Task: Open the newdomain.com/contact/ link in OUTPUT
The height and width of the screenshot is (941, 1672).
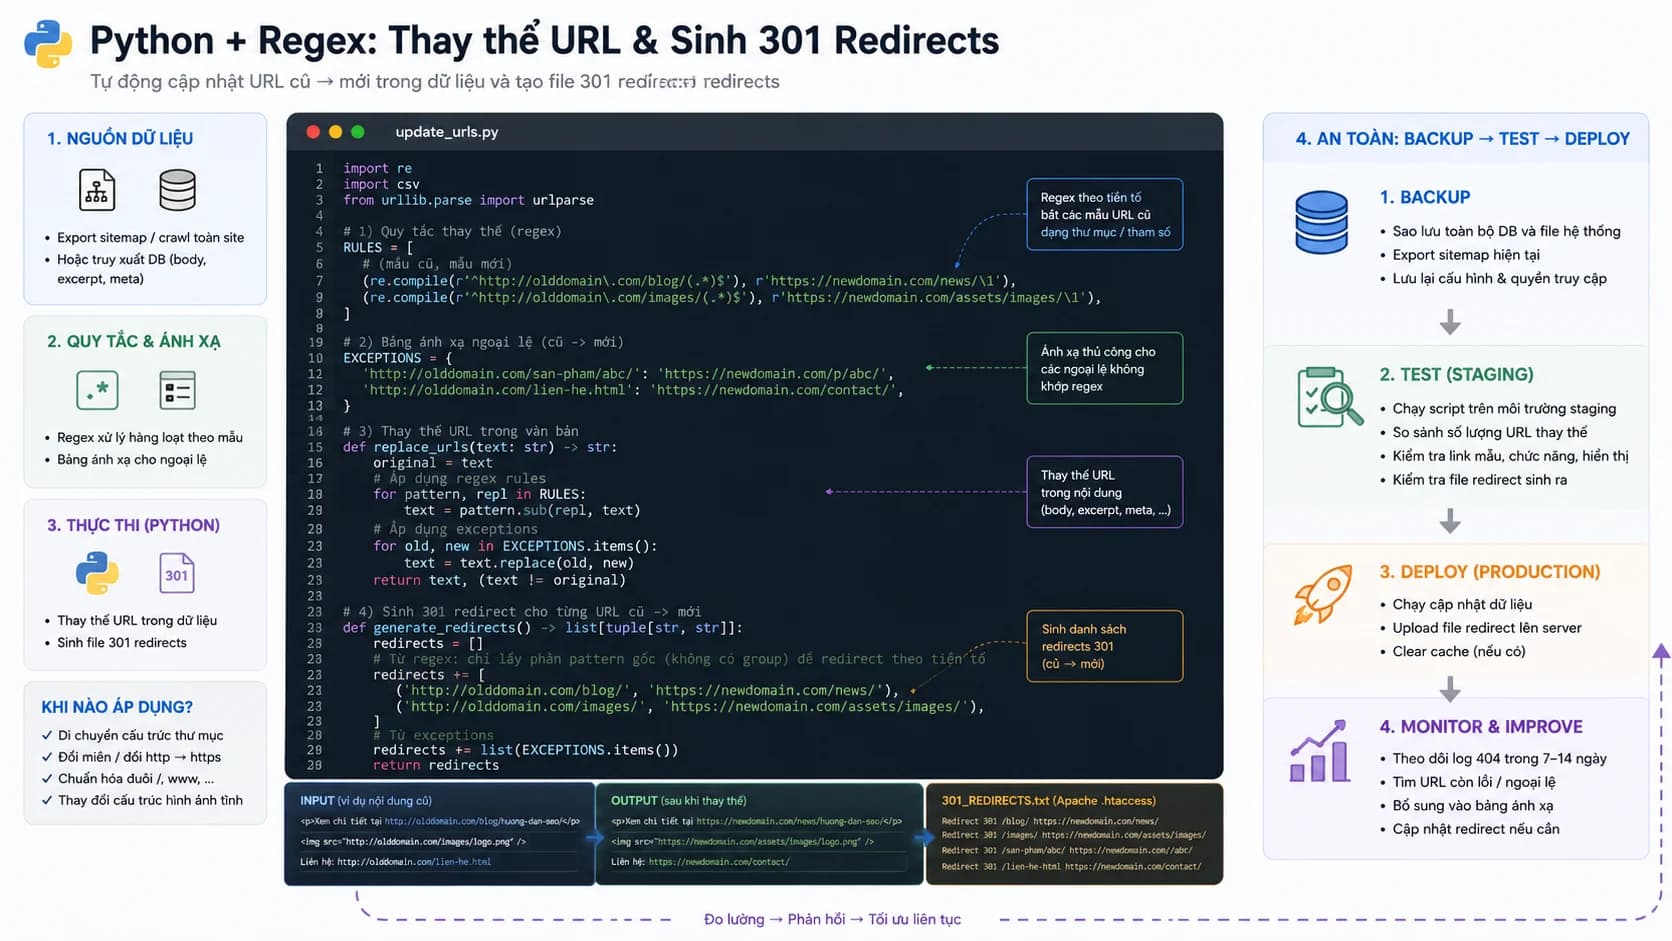Action: (x=719, y=862)
